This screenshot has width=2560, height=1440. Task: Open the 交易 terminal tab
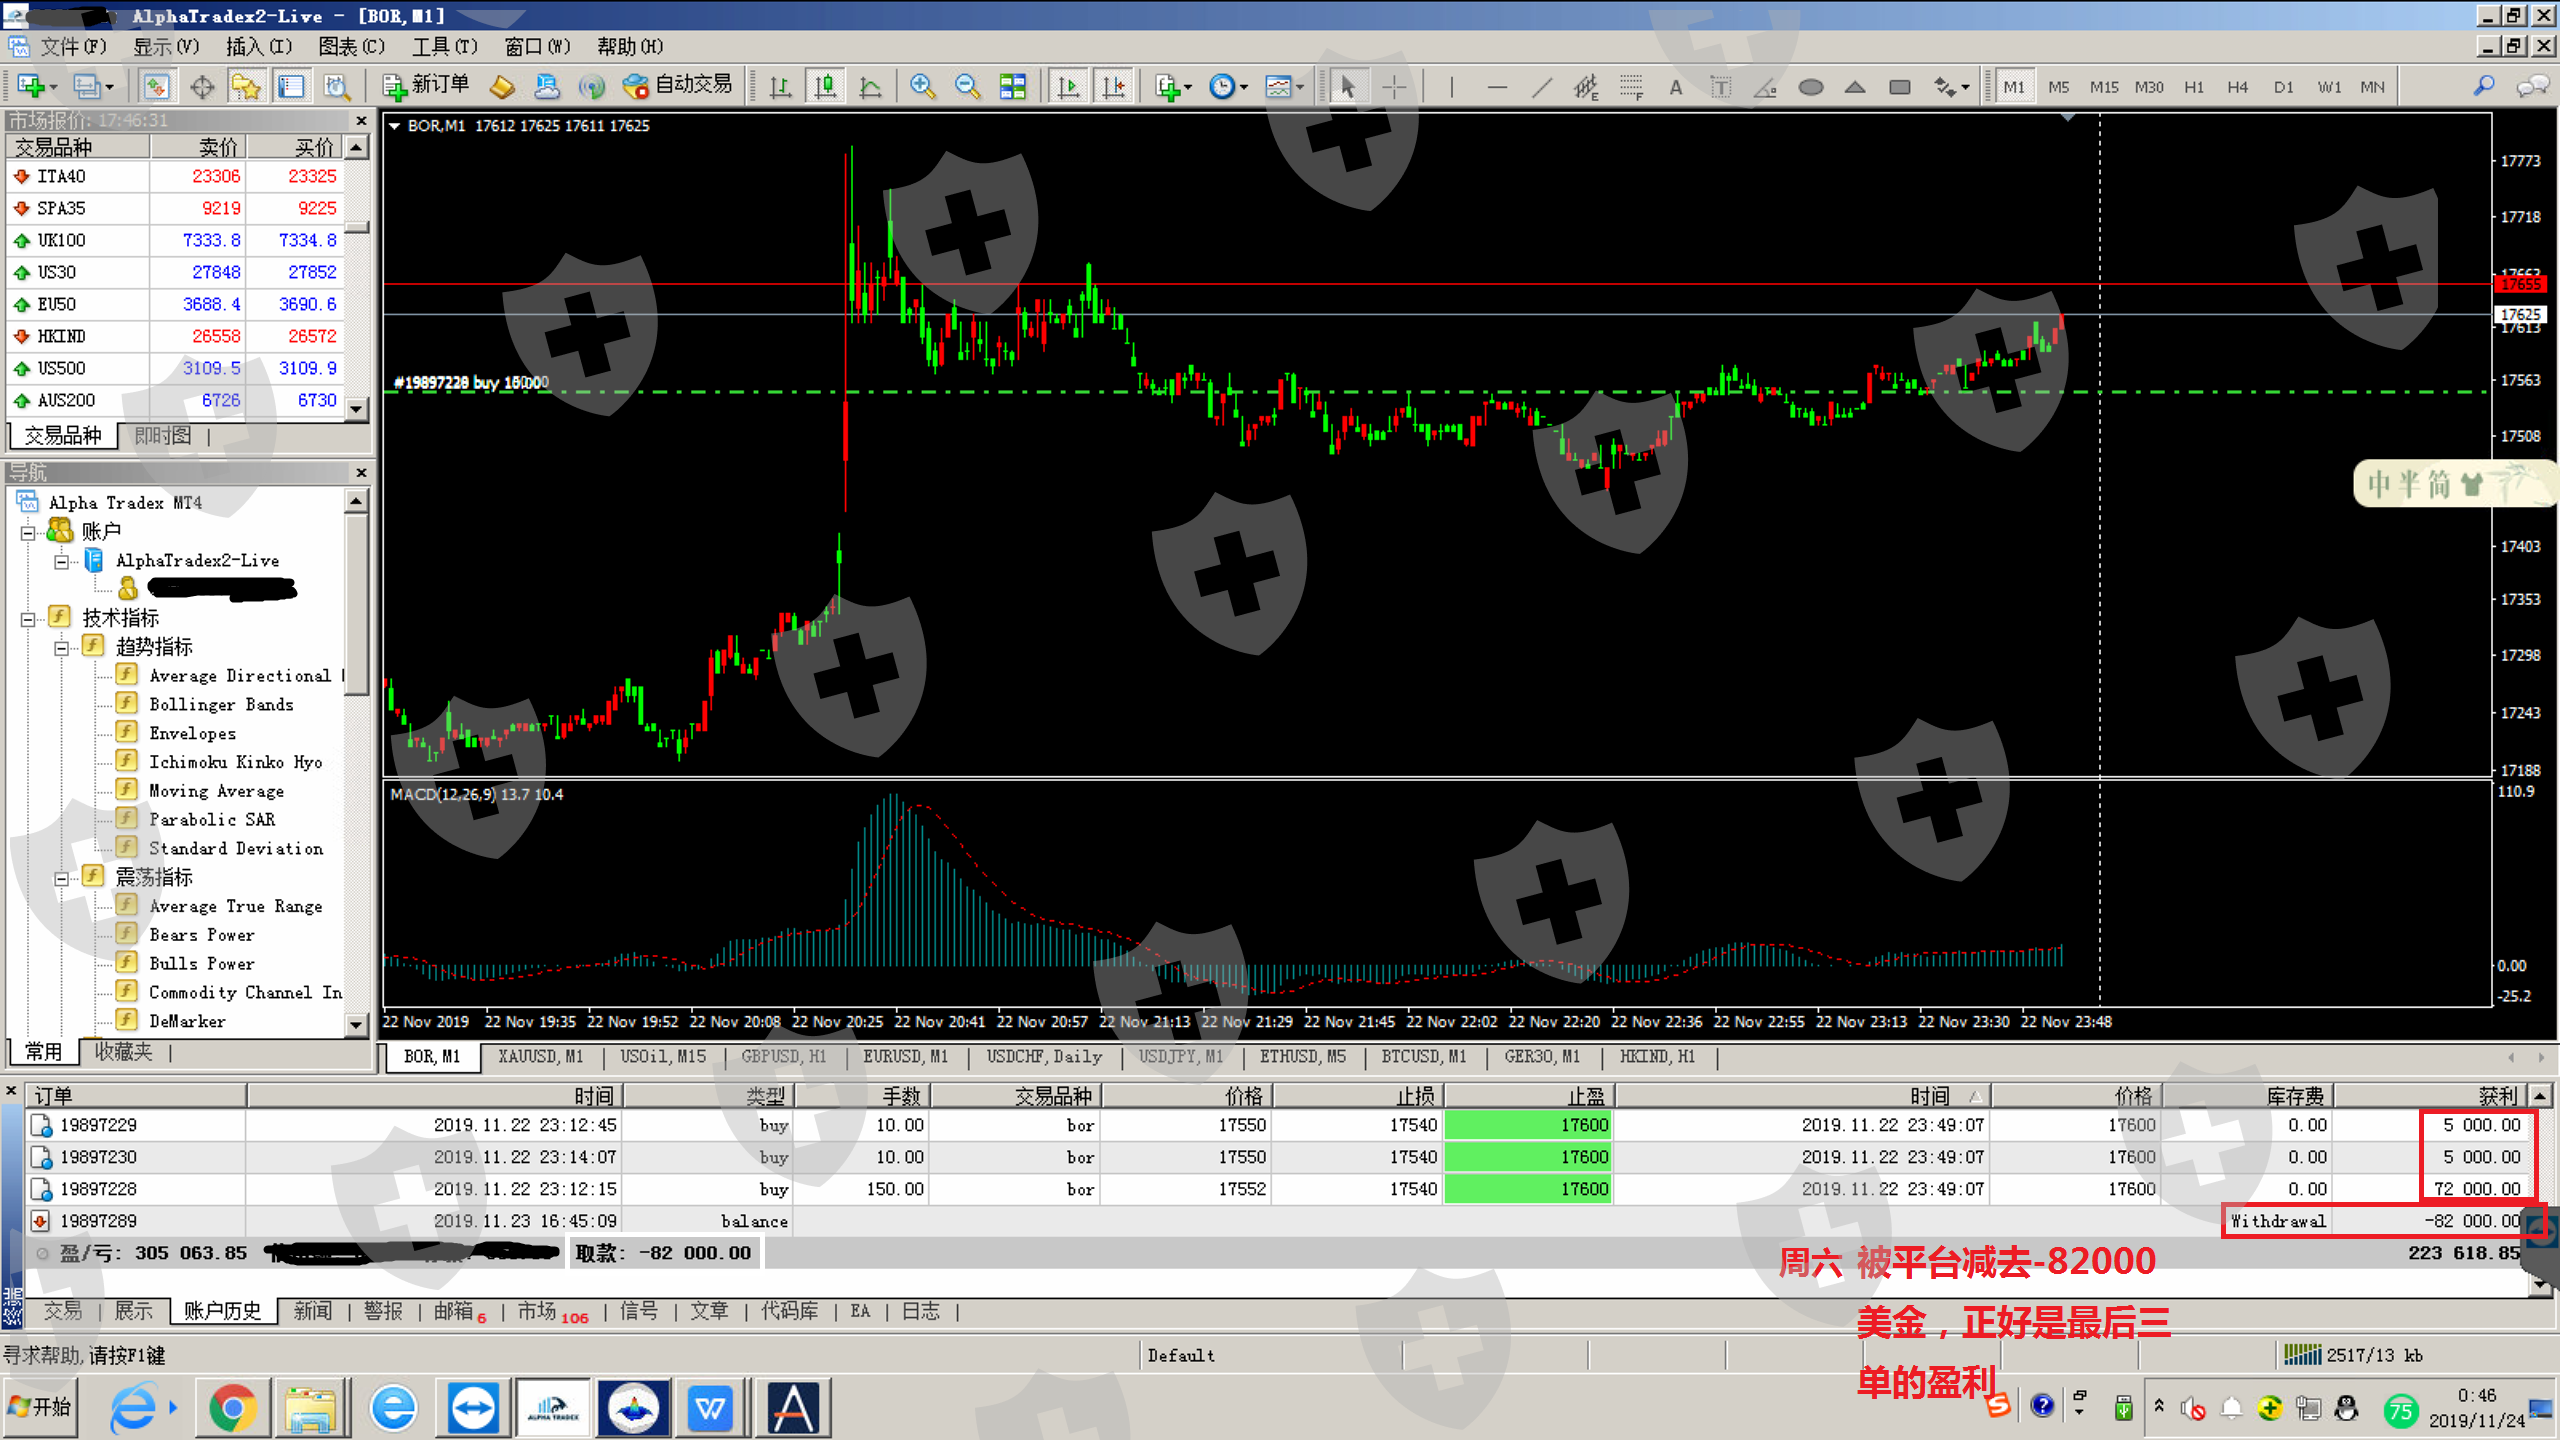(62, 1310)
